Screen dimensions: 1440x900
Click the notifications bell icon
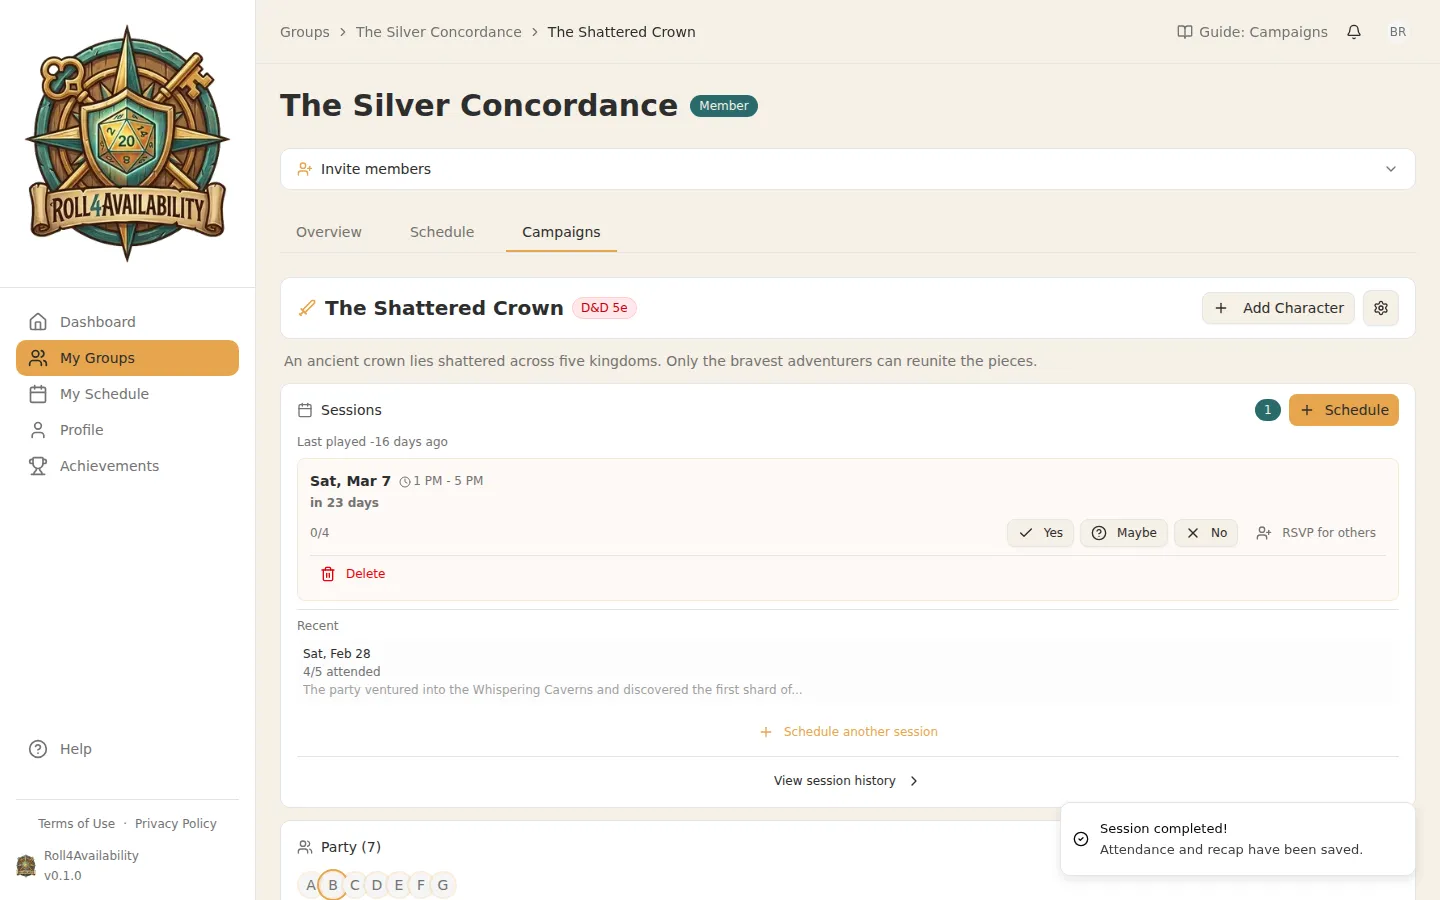click(x=1354, y=32)
